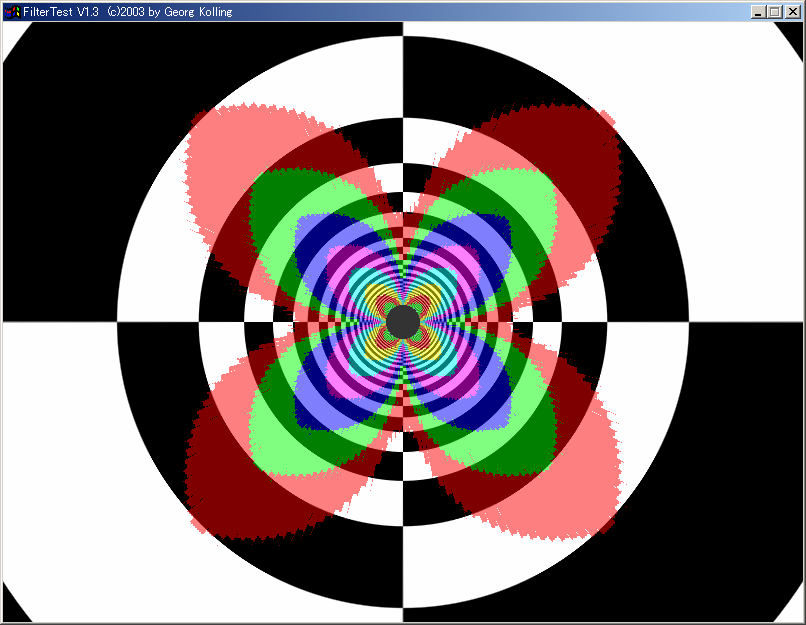Minimize the FilterTest window
This screenshot has width=806, height=625.
click(758, 12)
